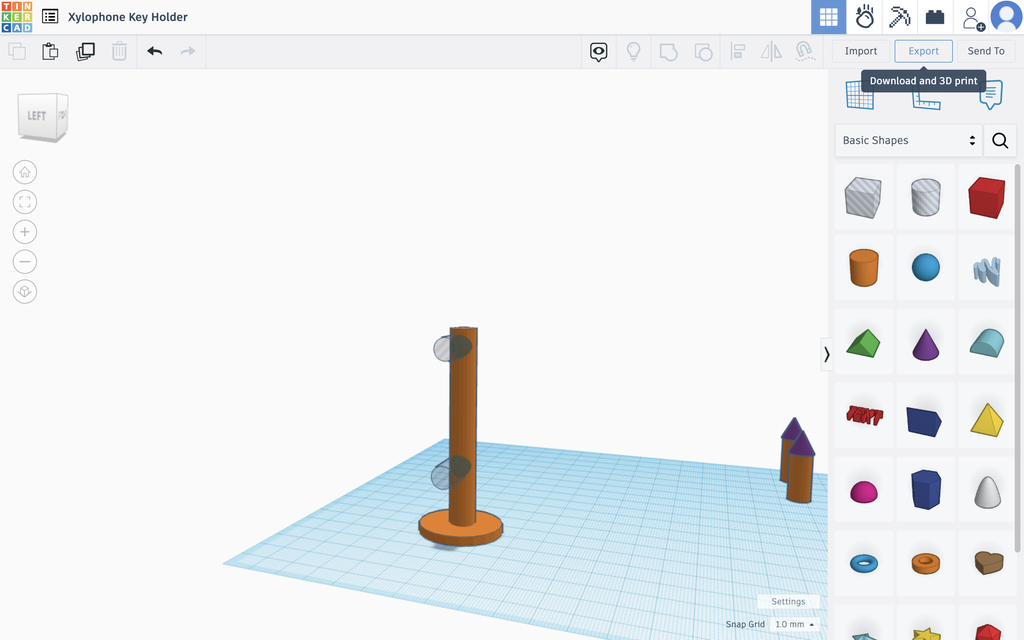The image size is (1024, 640).
Task: Select the Workplane tool icon
Action: (859, 96)
